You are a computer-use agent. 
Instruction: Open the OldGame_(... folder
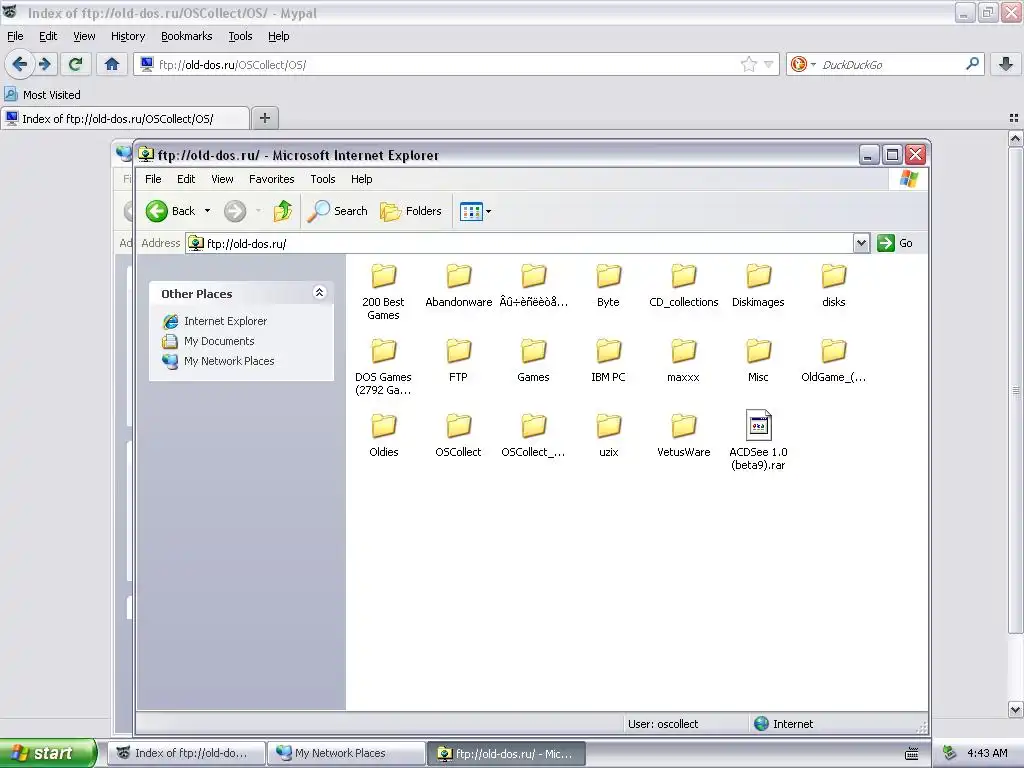(833, 360)
